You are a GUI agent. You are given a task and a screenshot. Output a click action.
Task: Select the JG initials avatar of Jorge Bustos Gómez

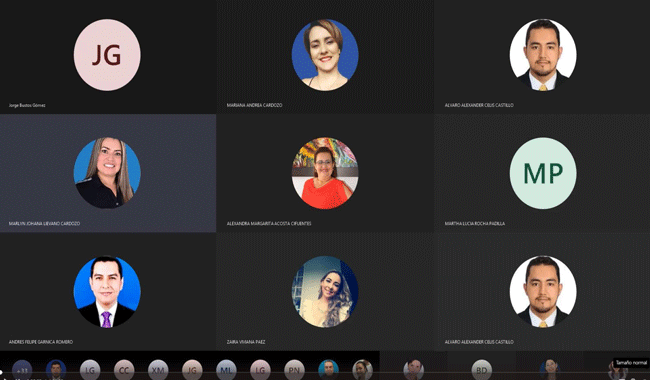click(x=107, y=55)
